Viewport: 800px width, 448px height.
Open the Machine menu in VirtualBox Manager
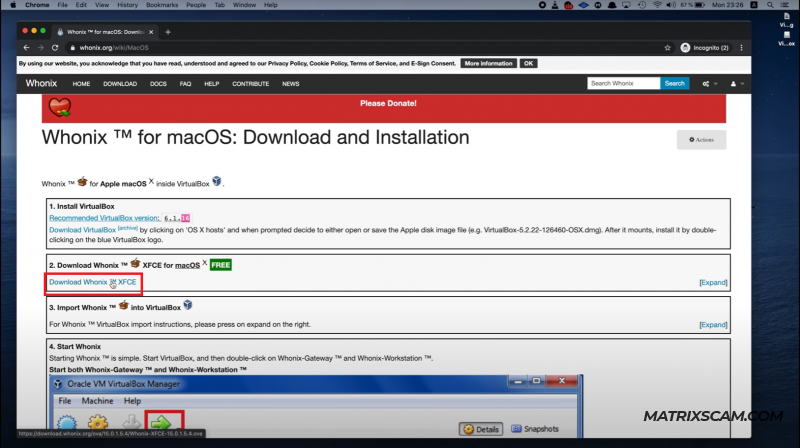(x=97, y=401)
